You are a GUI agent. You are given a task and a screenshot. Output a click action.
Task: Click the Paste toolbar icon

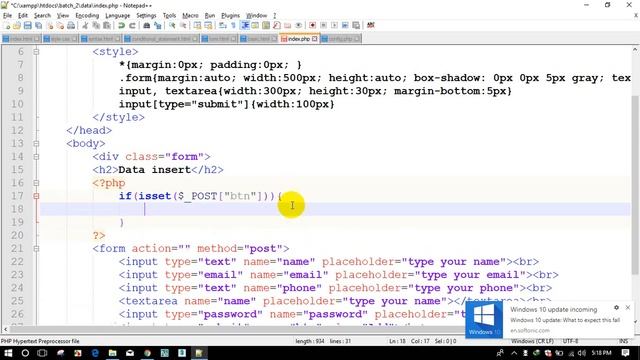tap(107, 25)
